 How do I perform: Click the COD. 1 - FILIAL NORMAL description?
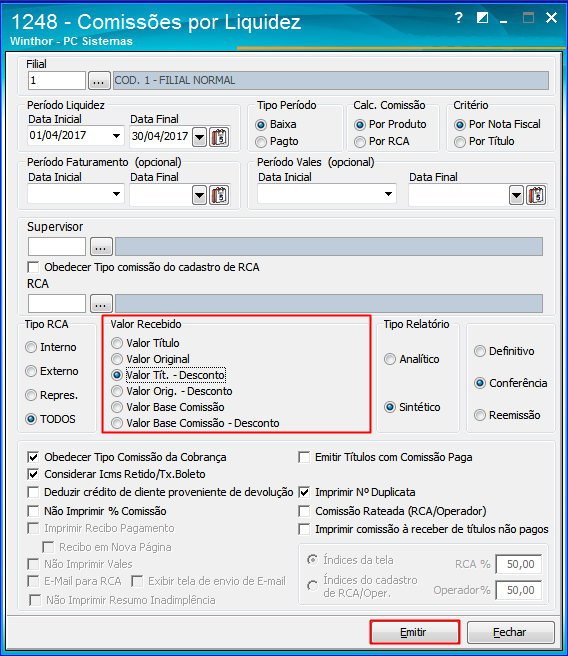coord(331,80)
